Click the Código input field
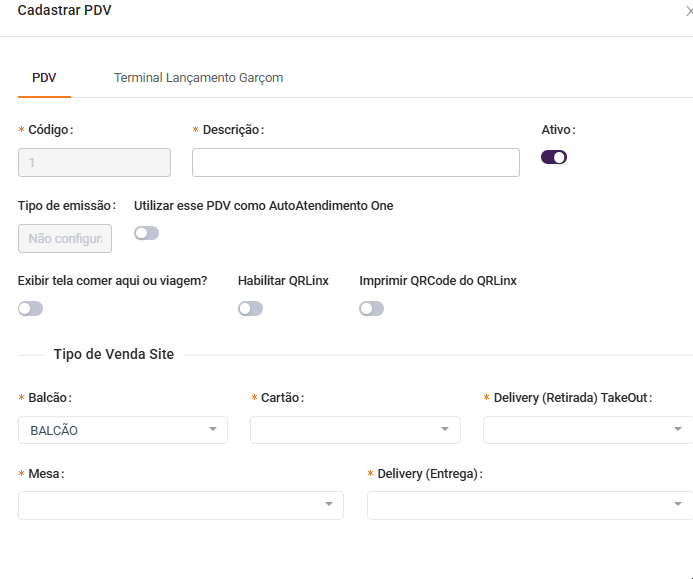 [x=94, y=162]
